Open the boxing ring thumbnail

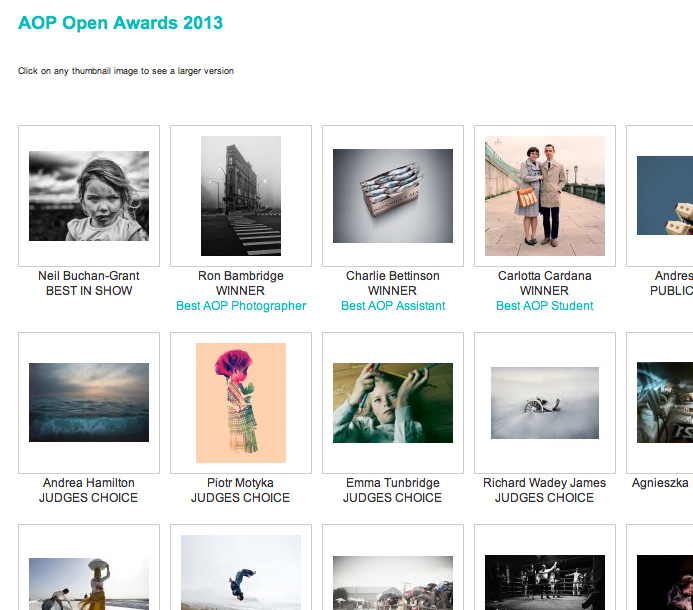(545, 583)
